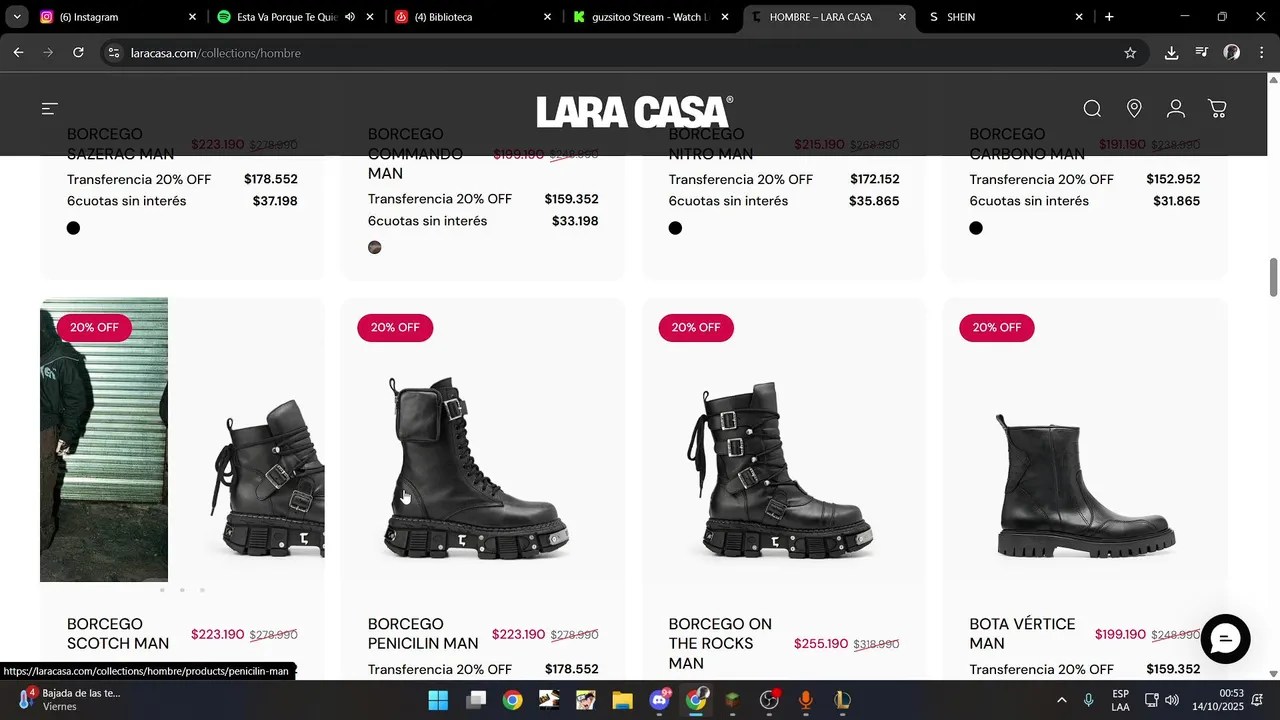Open the user account icon

(x=1176, y=109)
